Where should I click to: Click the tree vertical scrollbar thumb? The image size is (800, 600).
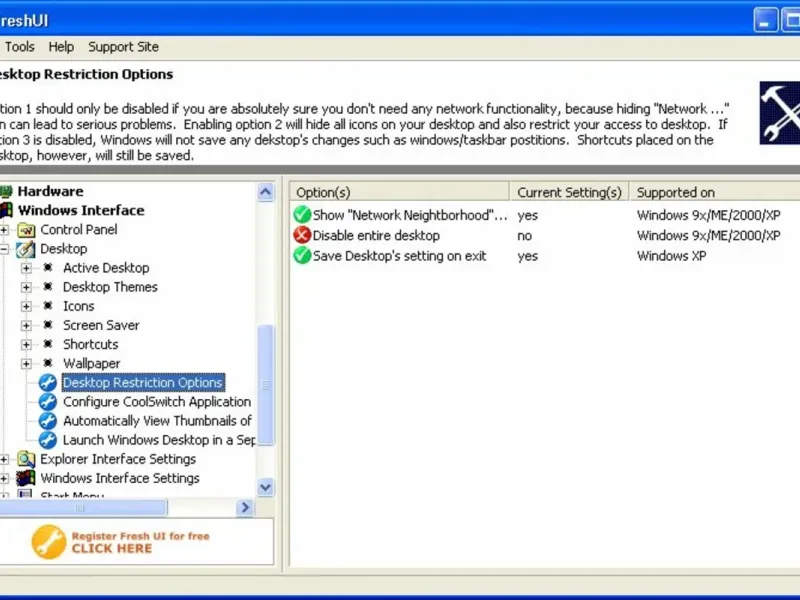coord(266,385)
